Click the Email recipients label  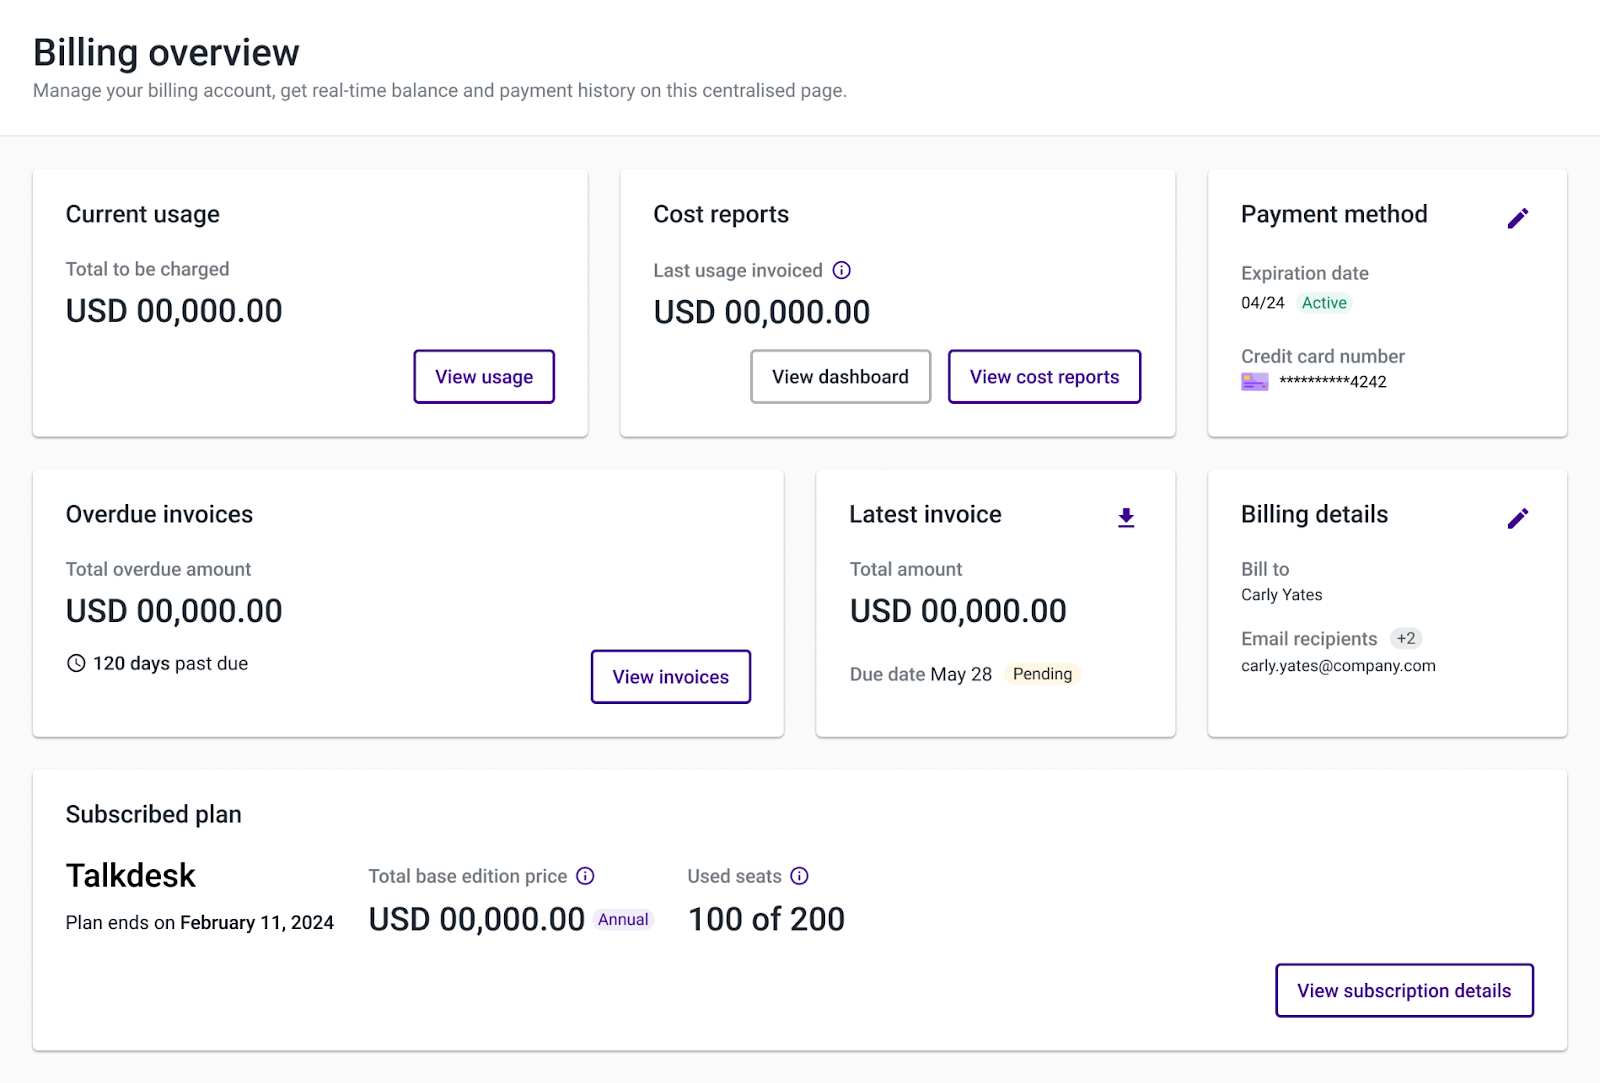(1309, 639)
